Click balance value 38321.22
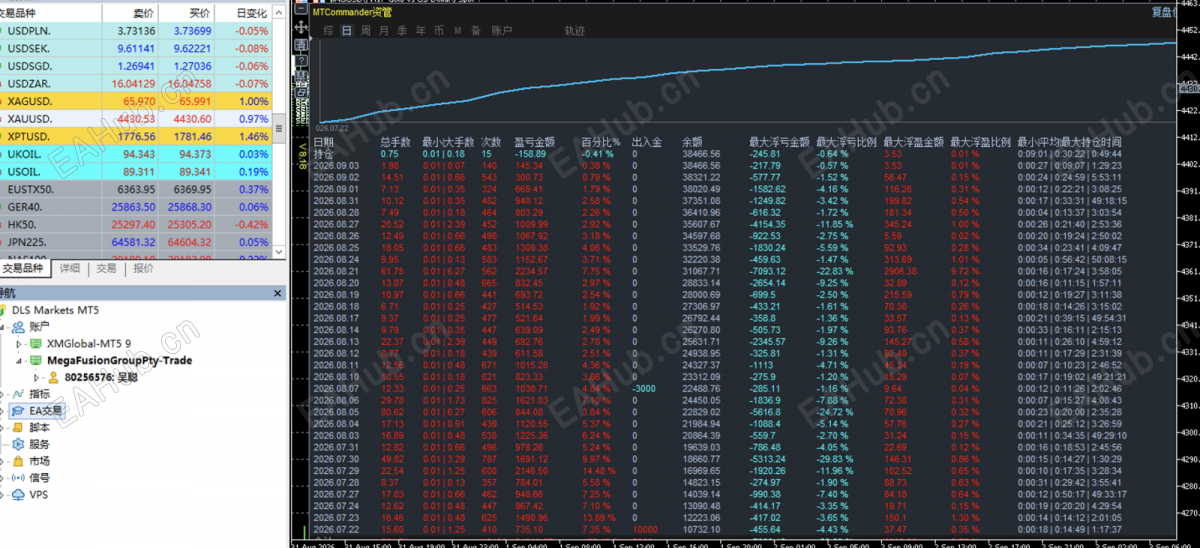 point(701,176)
